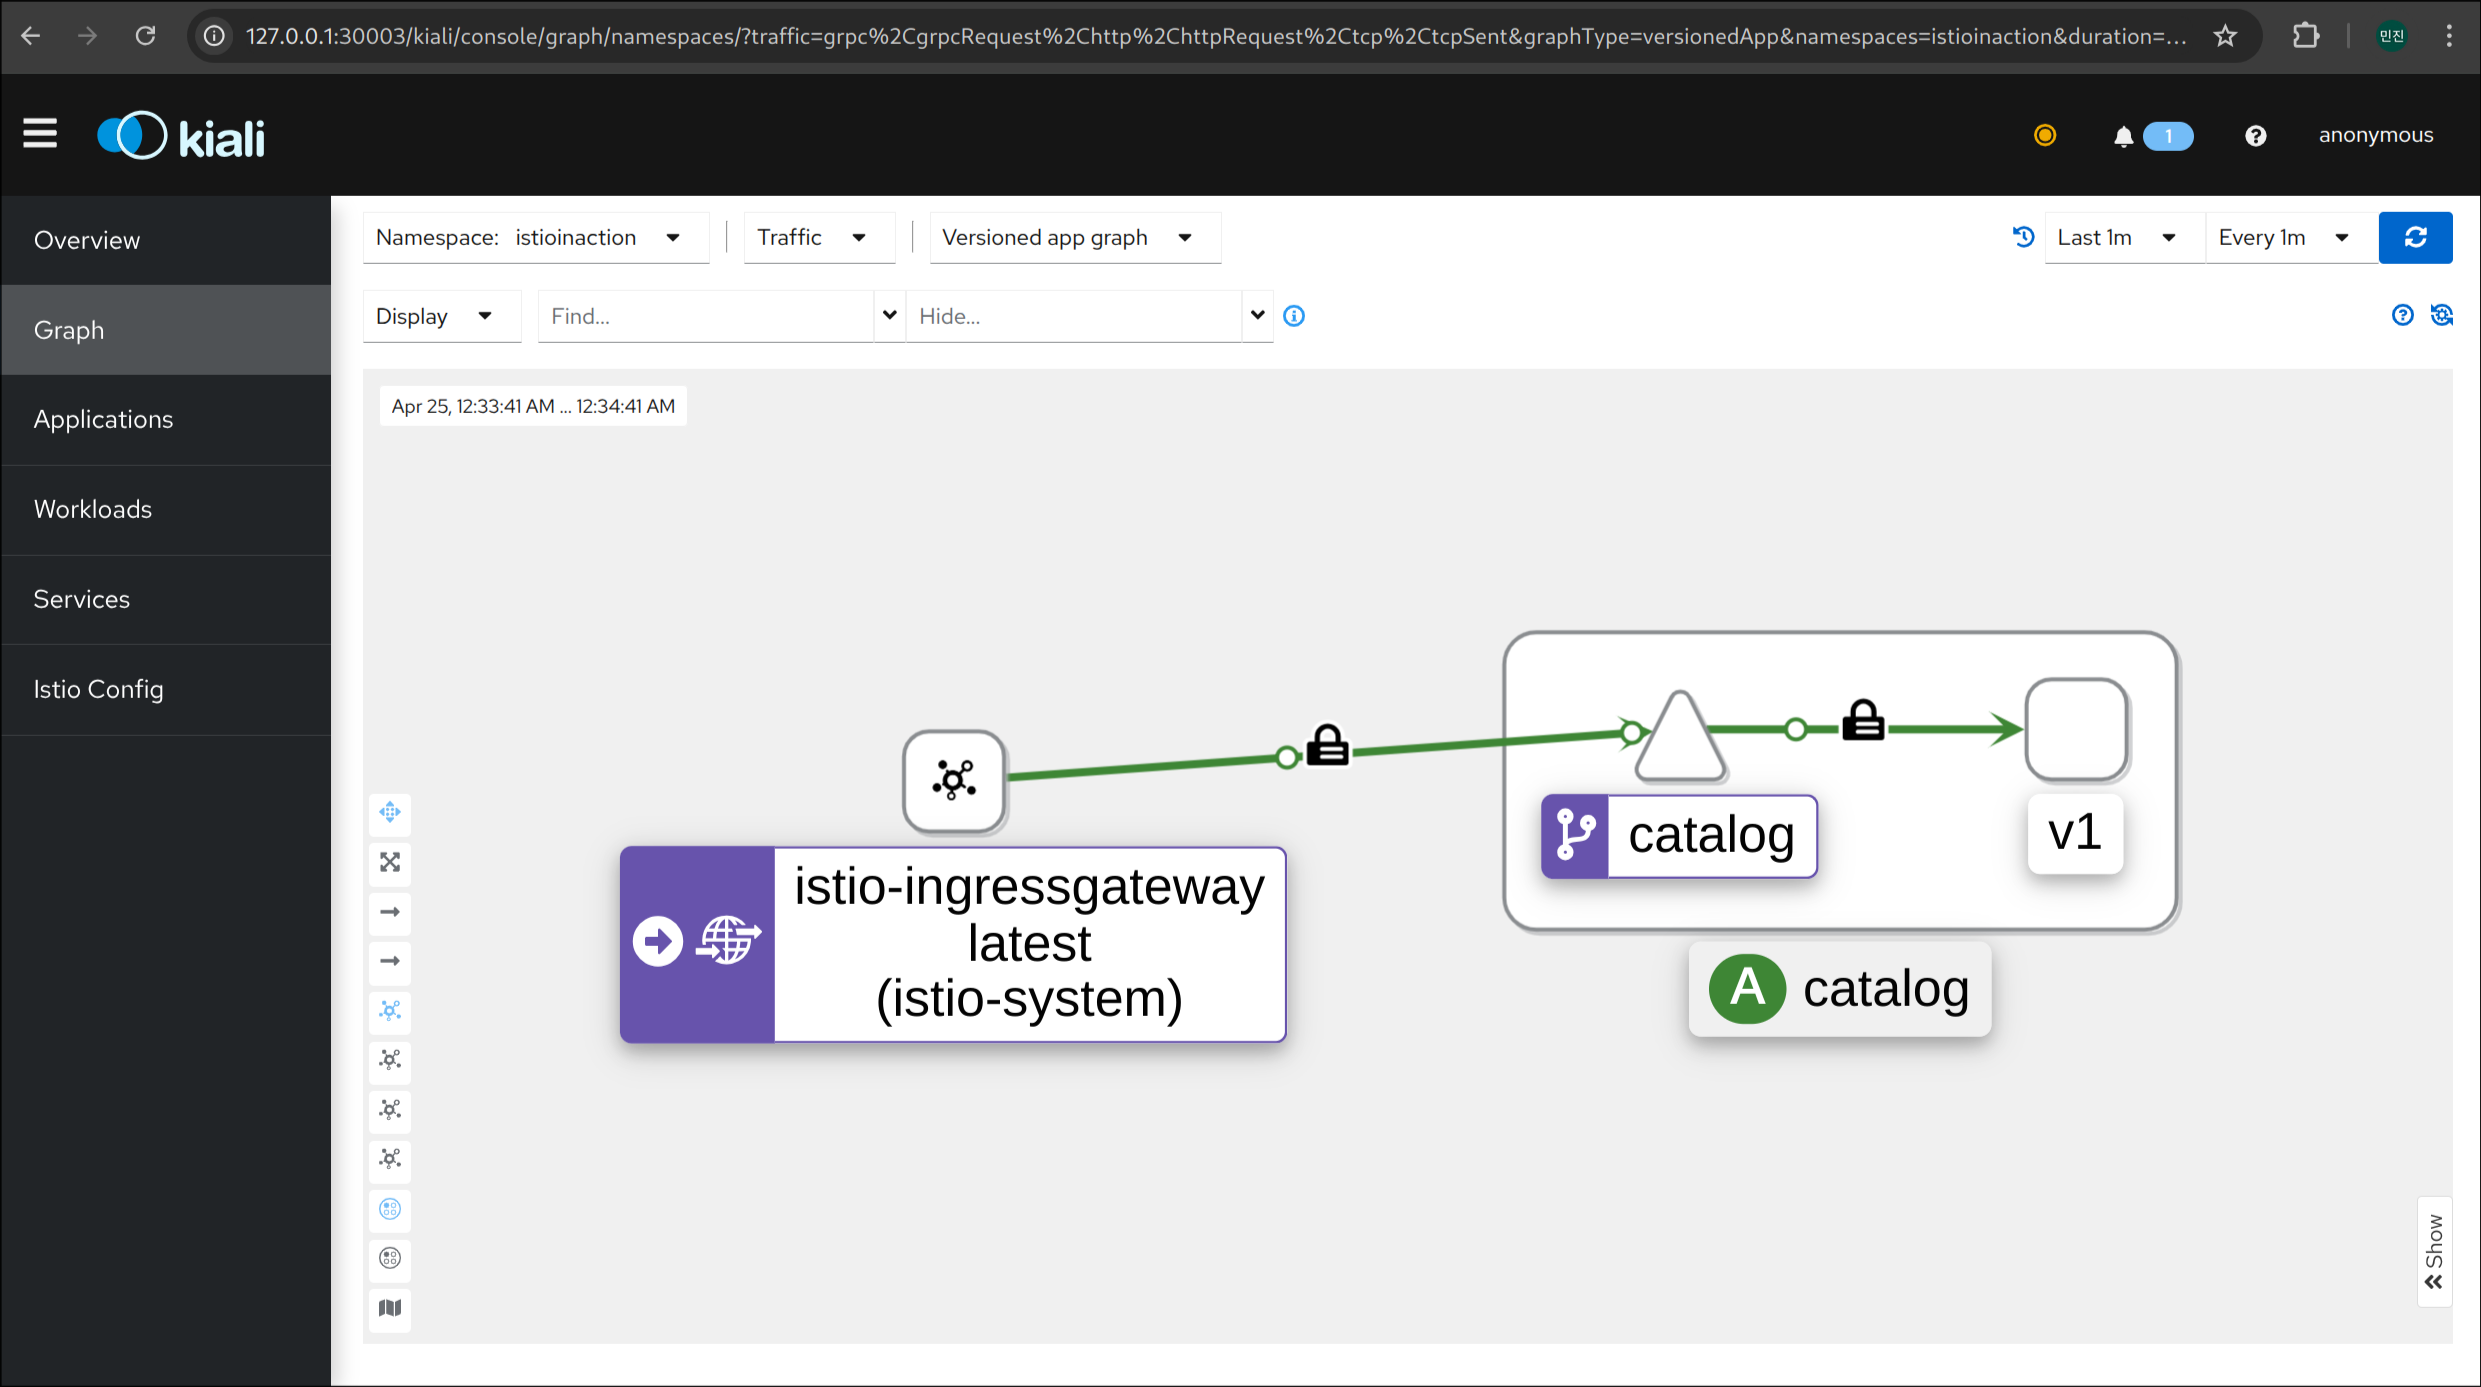The width and height of the screenshot is (2481, 1387).
Task: Open the Namespace istioinaction dropdown
Action: coord(536,238)
